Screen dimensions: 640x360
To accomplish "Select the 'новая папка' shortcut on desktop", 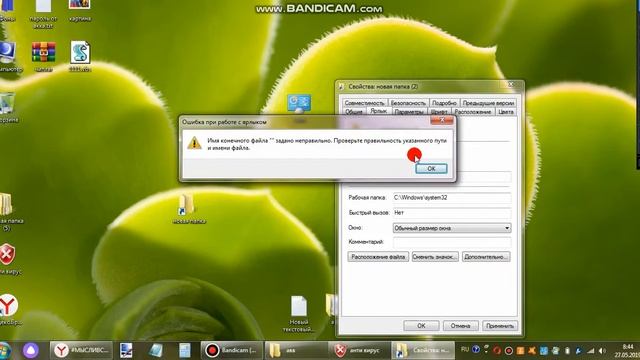I will click(x=186, y=204).
